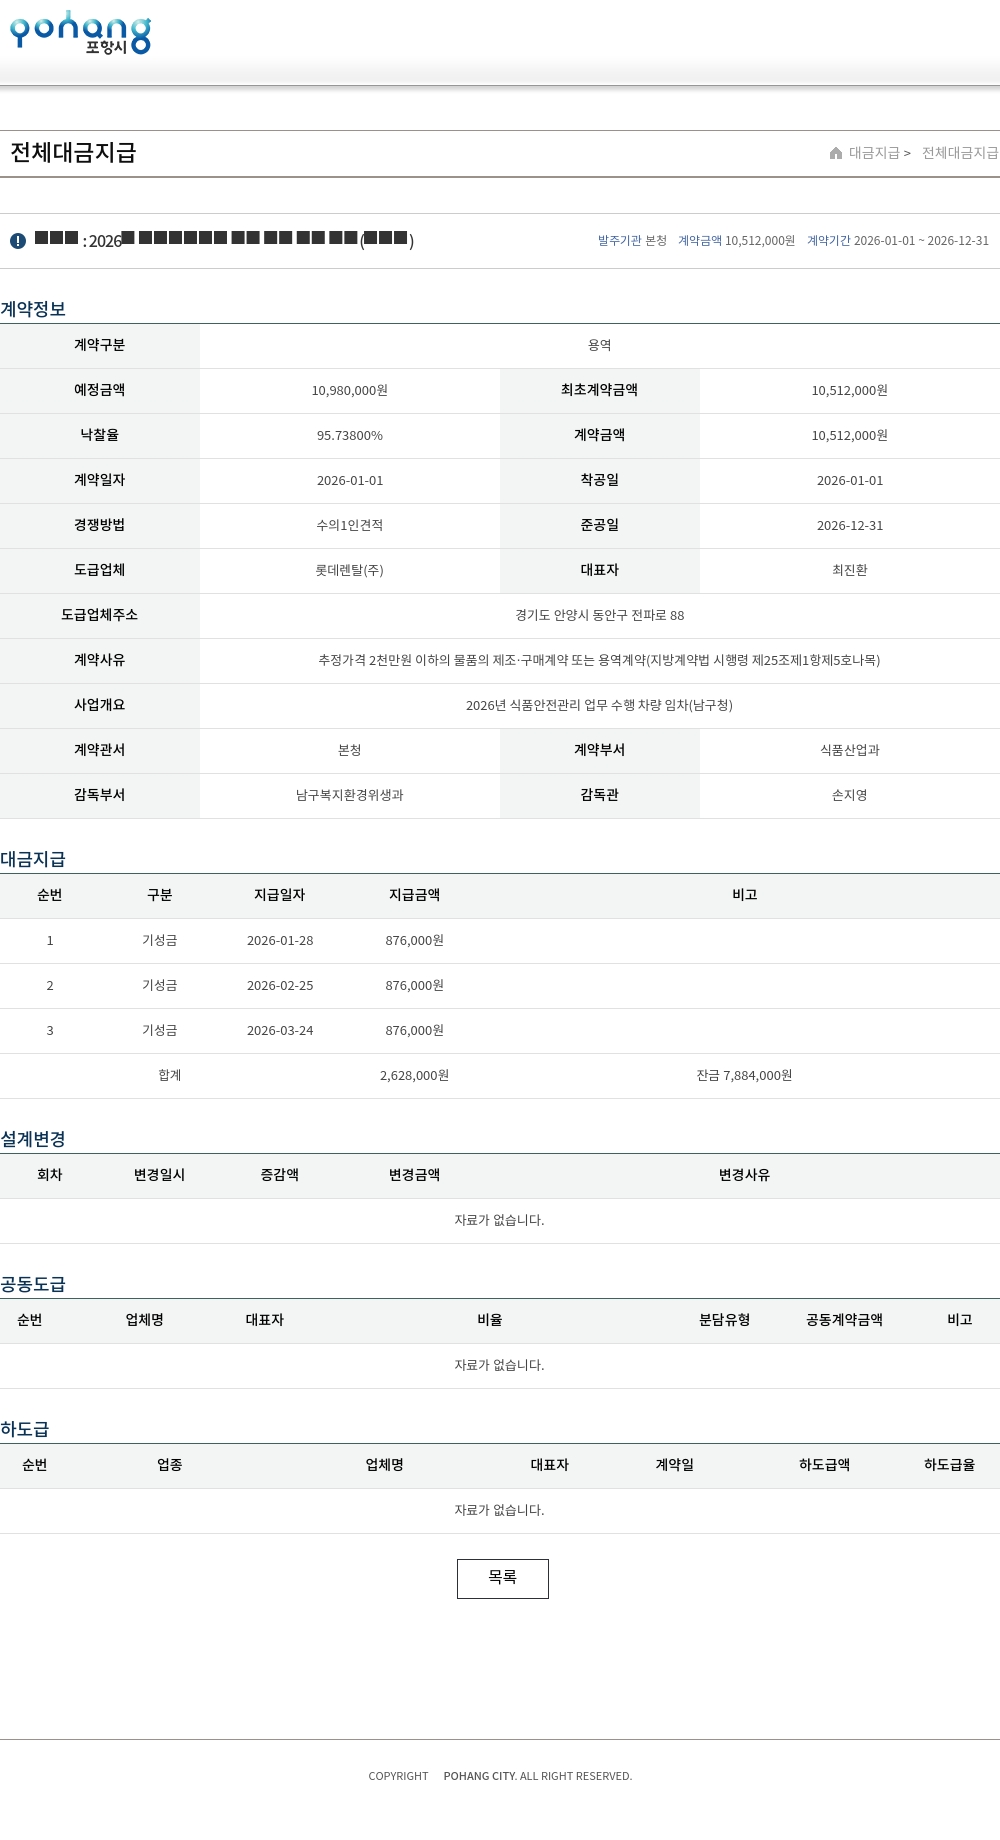Select the payment row dated 2026-01-28
Viewport: 1000px width, 1840px height.
coord(280,941)
